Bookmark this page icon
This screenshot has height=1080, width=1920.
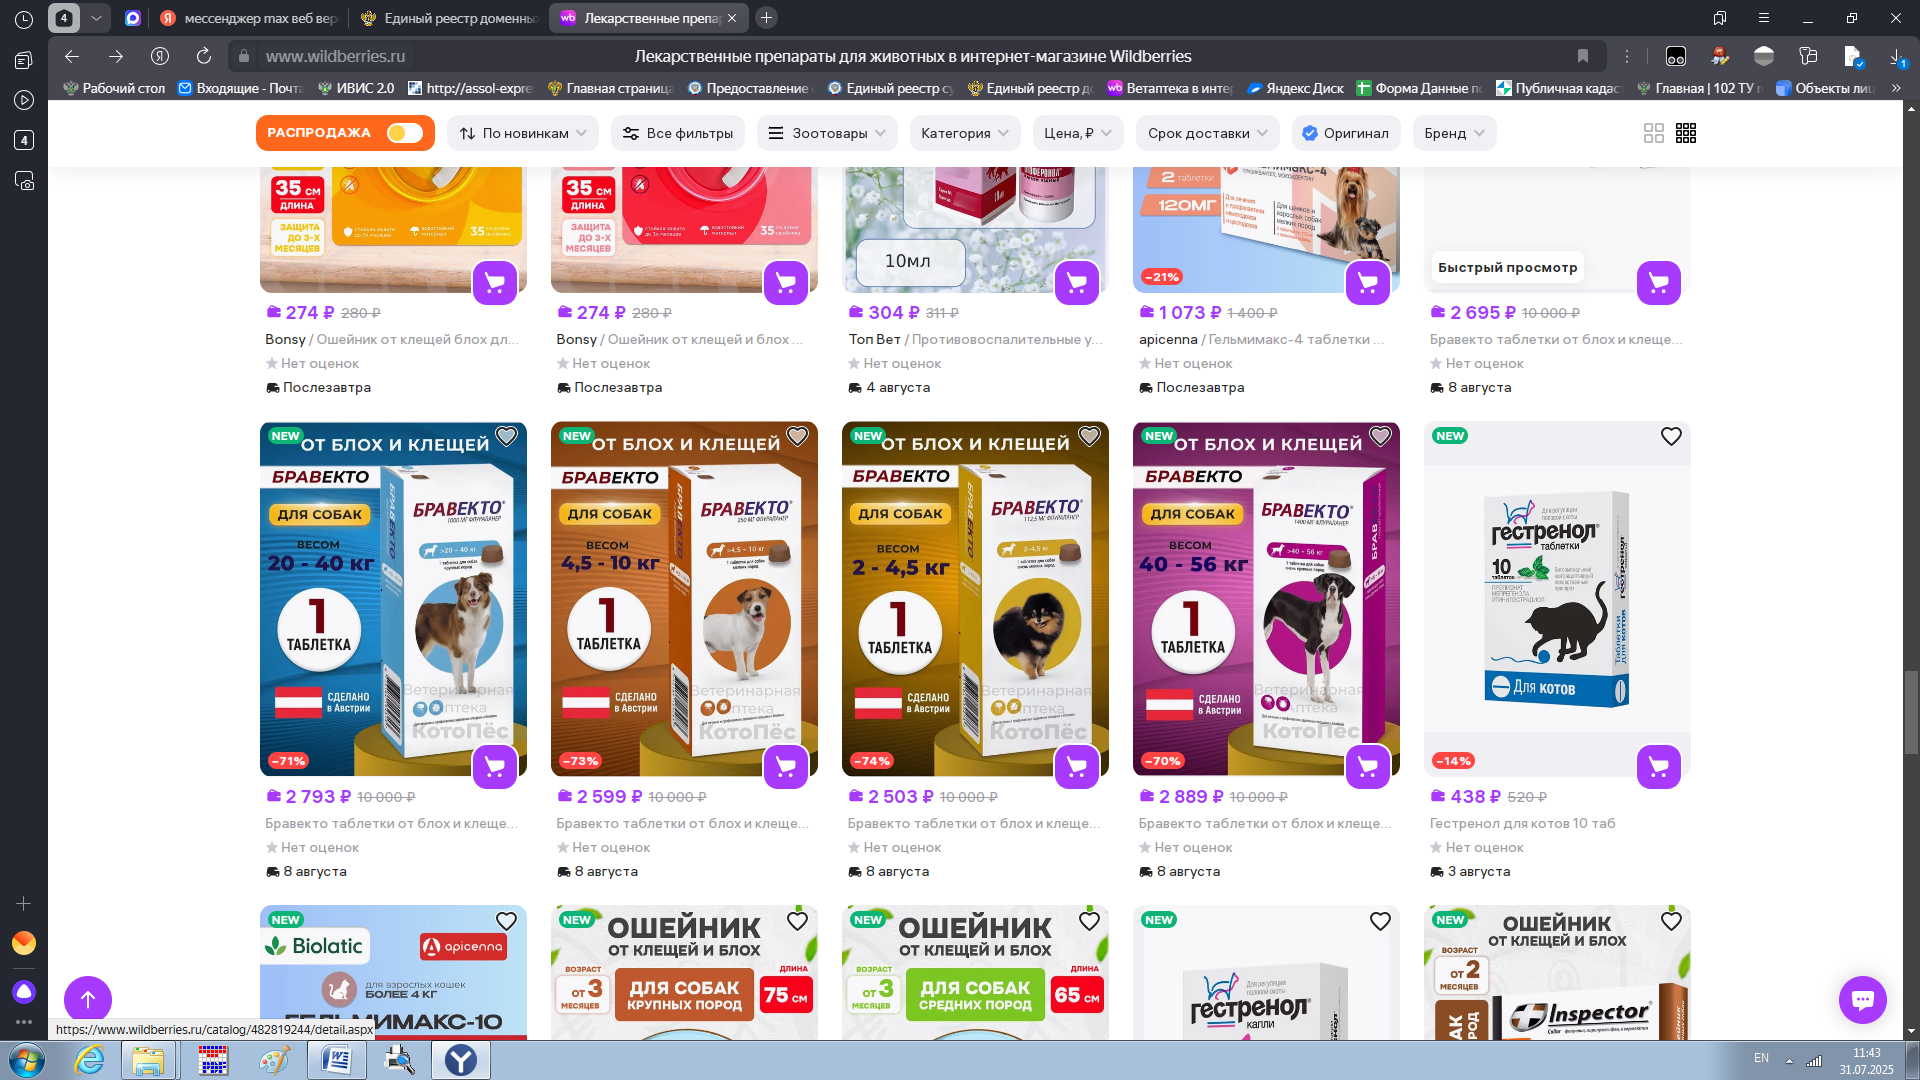click(1583, 56)
